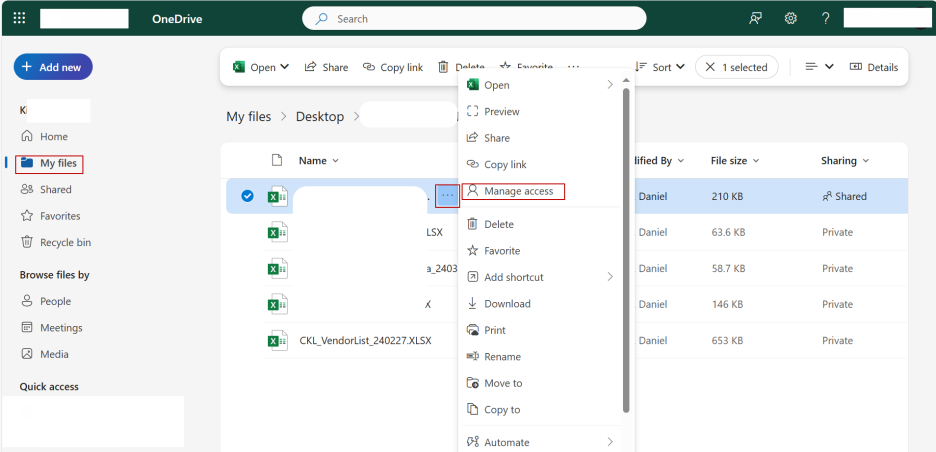This screenshot has width=936, height=452.
Task: Open the feedback icon in the header
Action: [x=755, y=19]
